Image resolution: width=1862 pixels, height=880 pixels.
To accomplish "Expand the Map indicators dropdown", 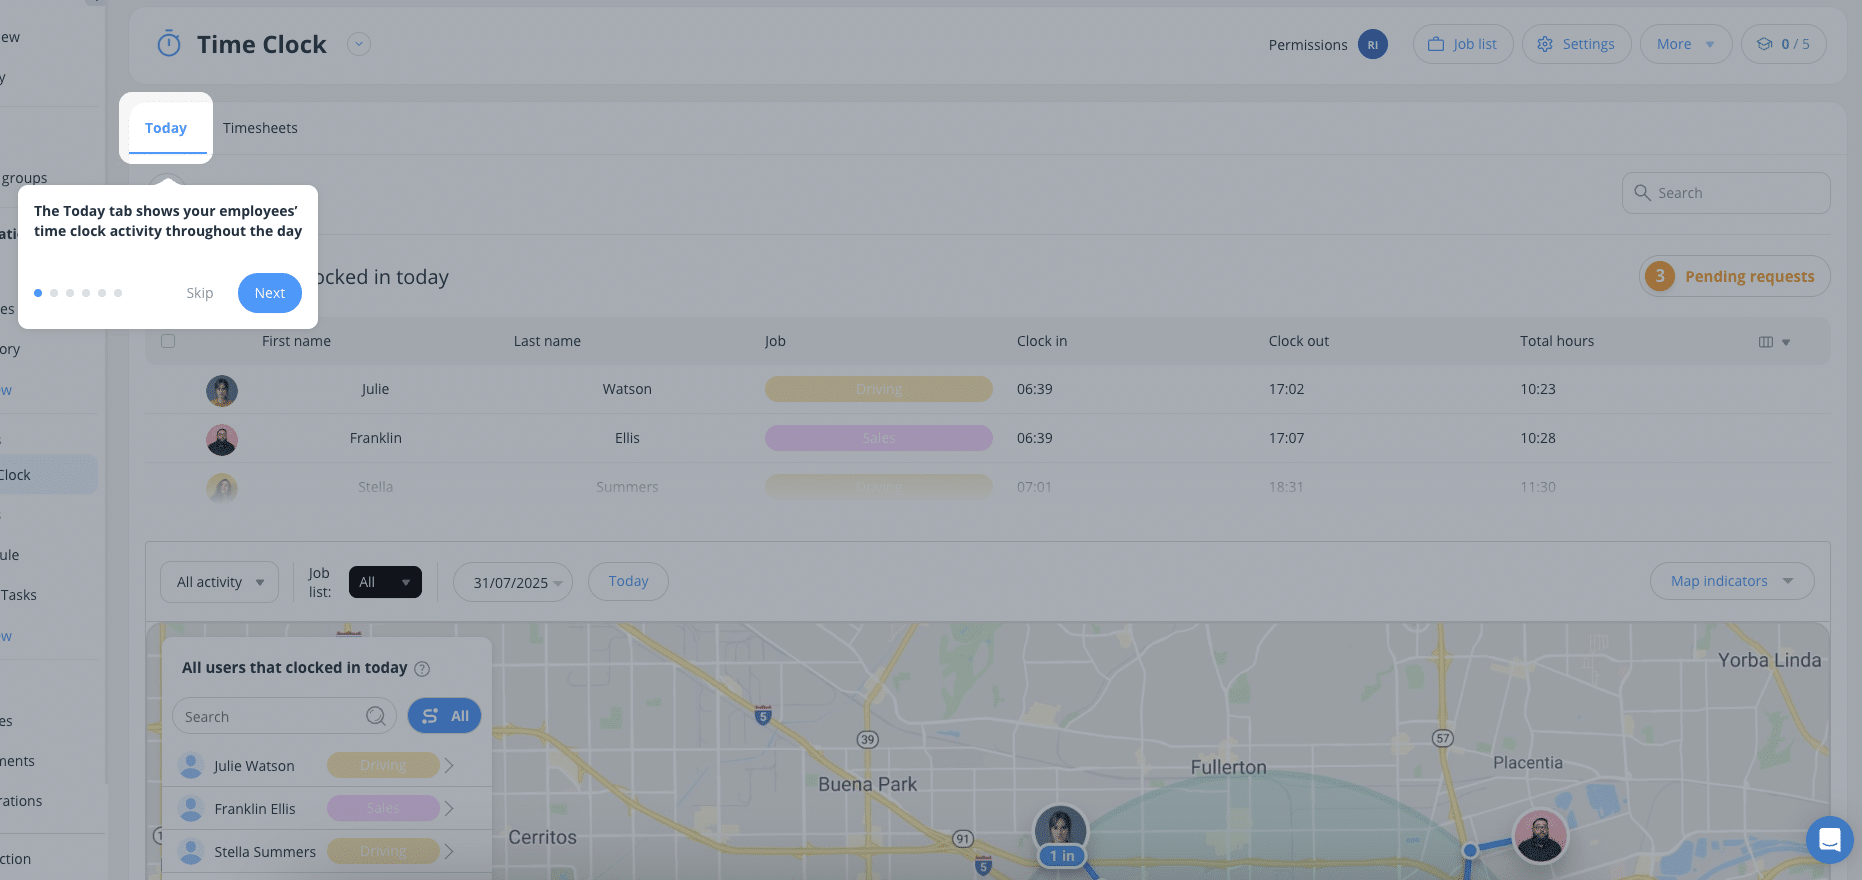I will point(1732,581).
